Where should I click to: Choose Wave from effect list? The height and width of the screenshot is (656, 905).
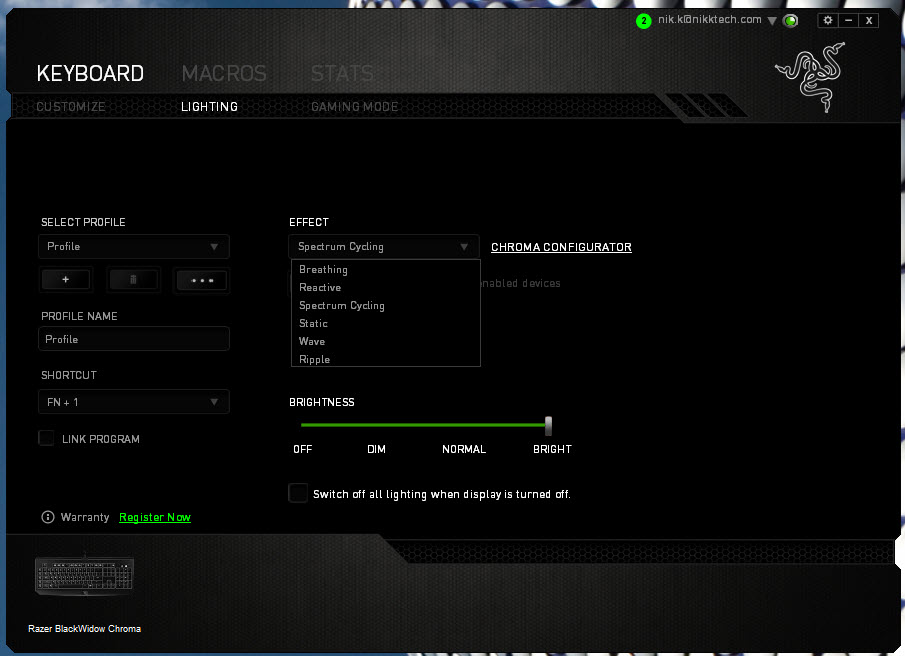click(x=386, y=341)
